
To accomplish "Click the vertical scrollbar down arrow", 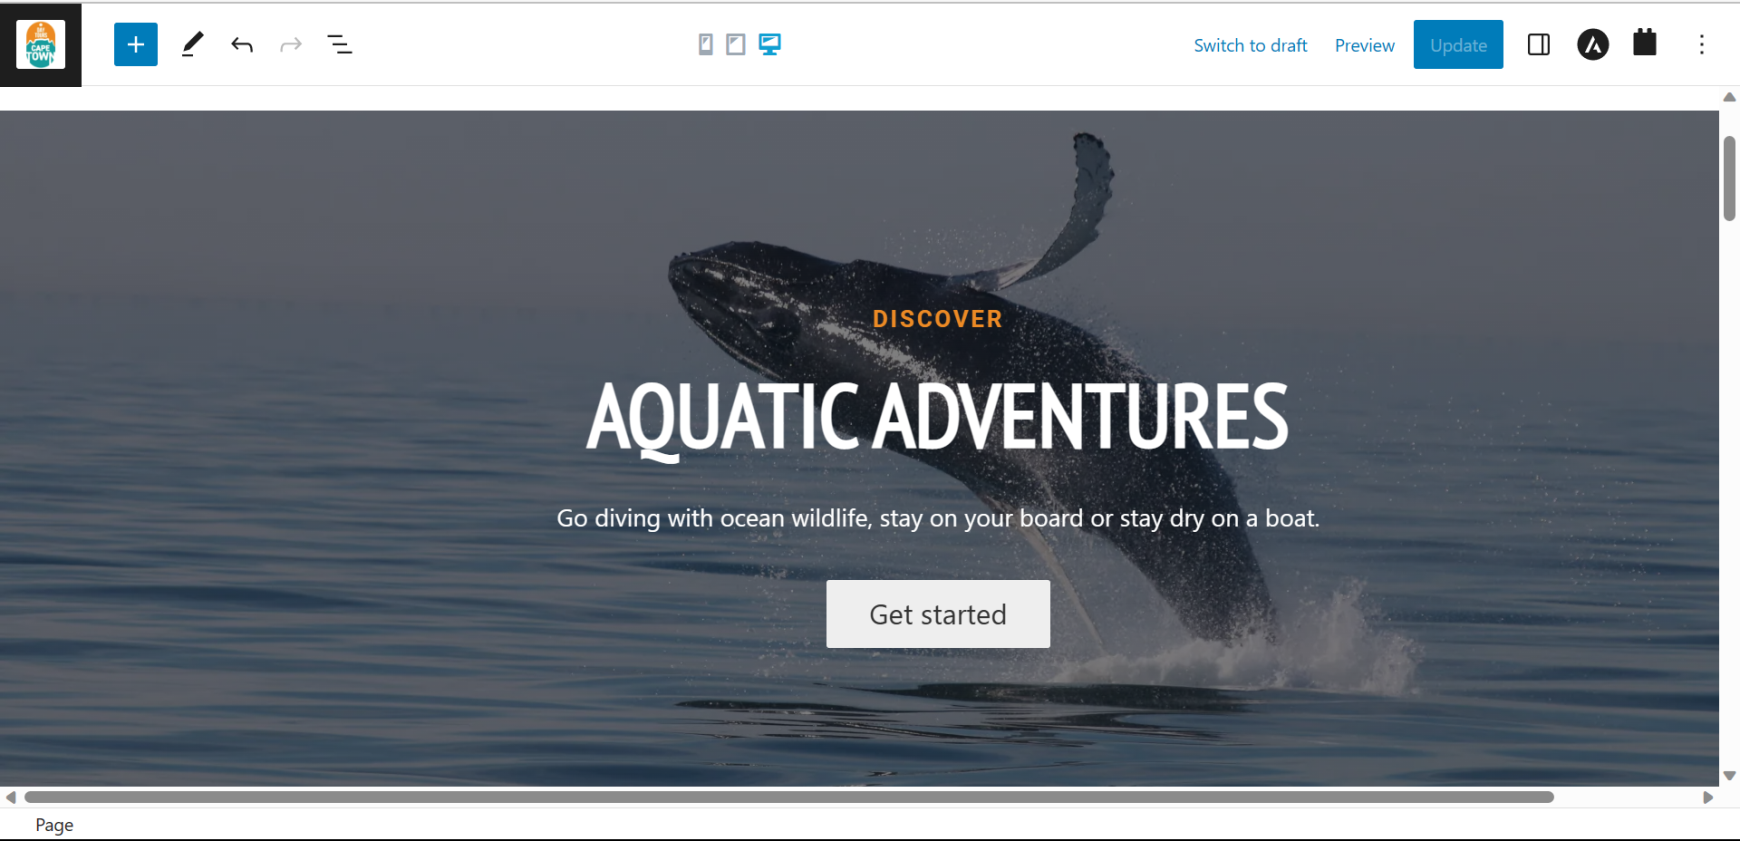I will 1729,776.
